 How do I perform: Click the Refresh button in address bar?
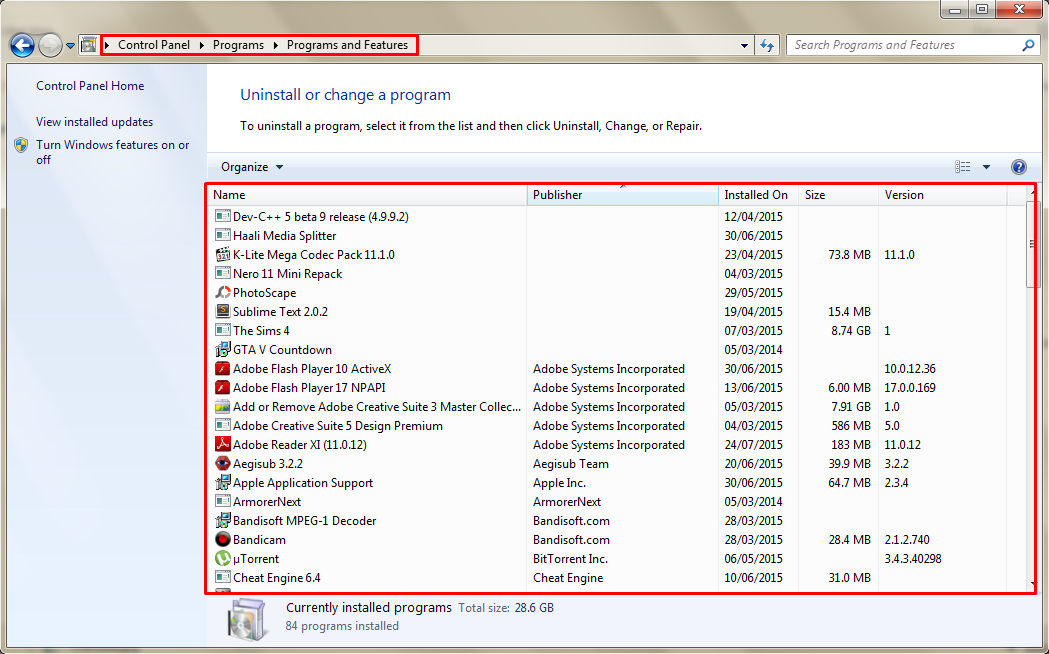pos(767,45)
